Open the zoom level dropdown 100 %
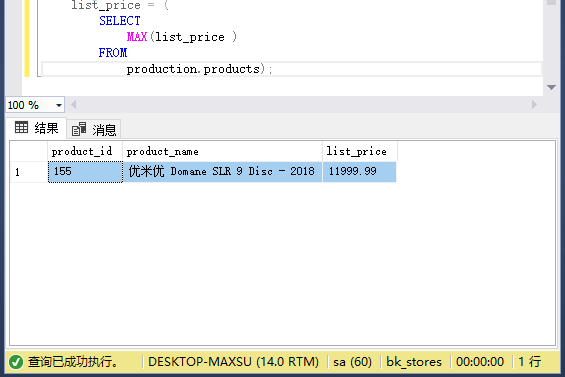 (35, 105)
